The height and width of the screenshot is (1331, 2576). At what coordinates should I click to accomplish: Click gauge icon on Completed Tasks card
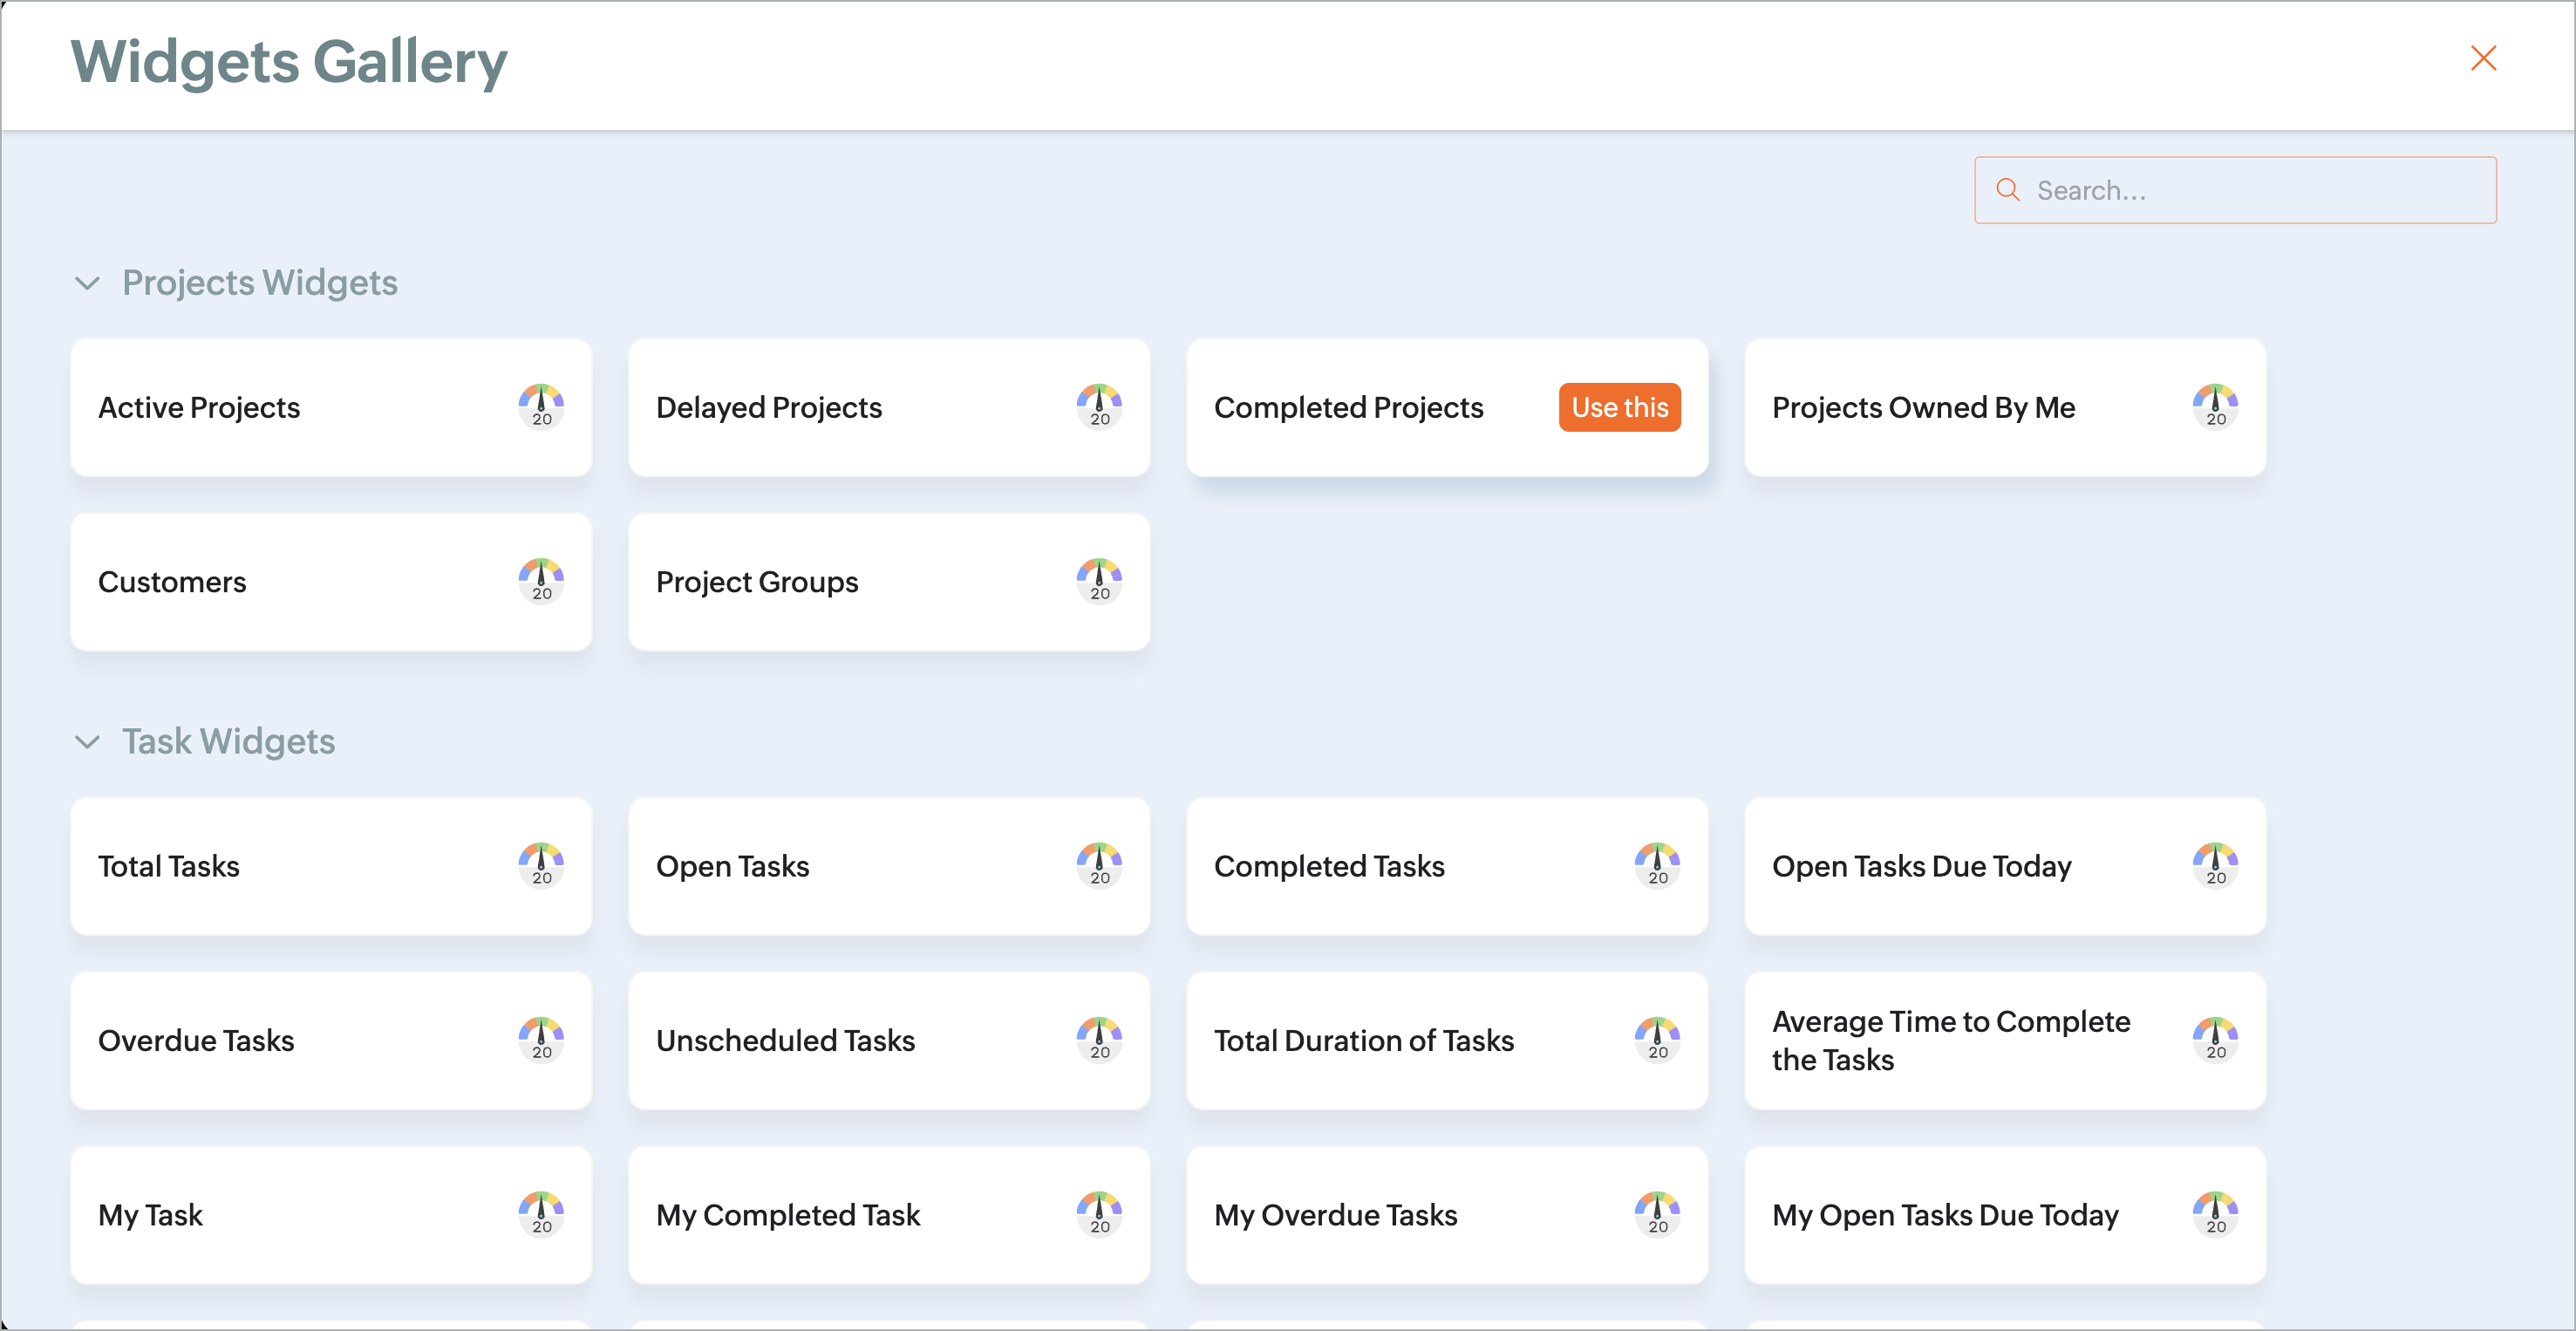[x=1657, y=865]
